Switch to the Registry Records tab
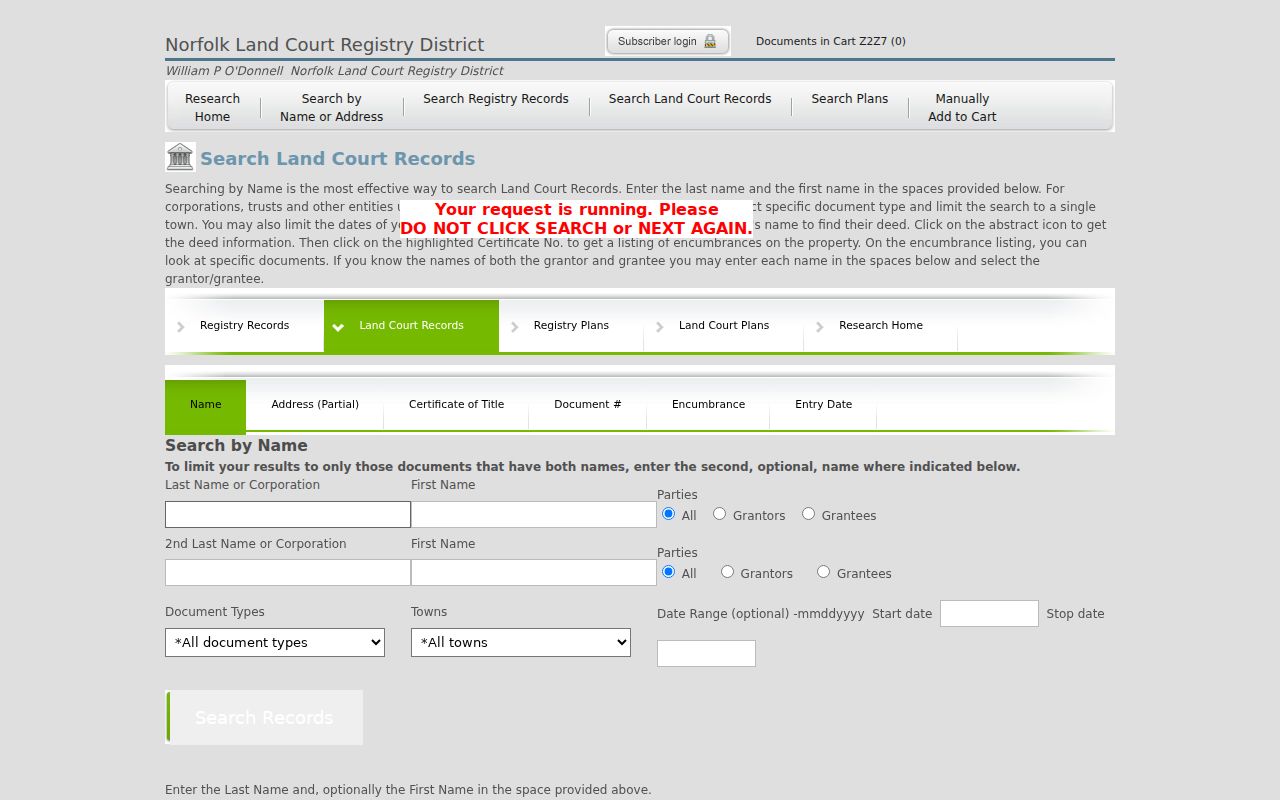 (244, 326)
